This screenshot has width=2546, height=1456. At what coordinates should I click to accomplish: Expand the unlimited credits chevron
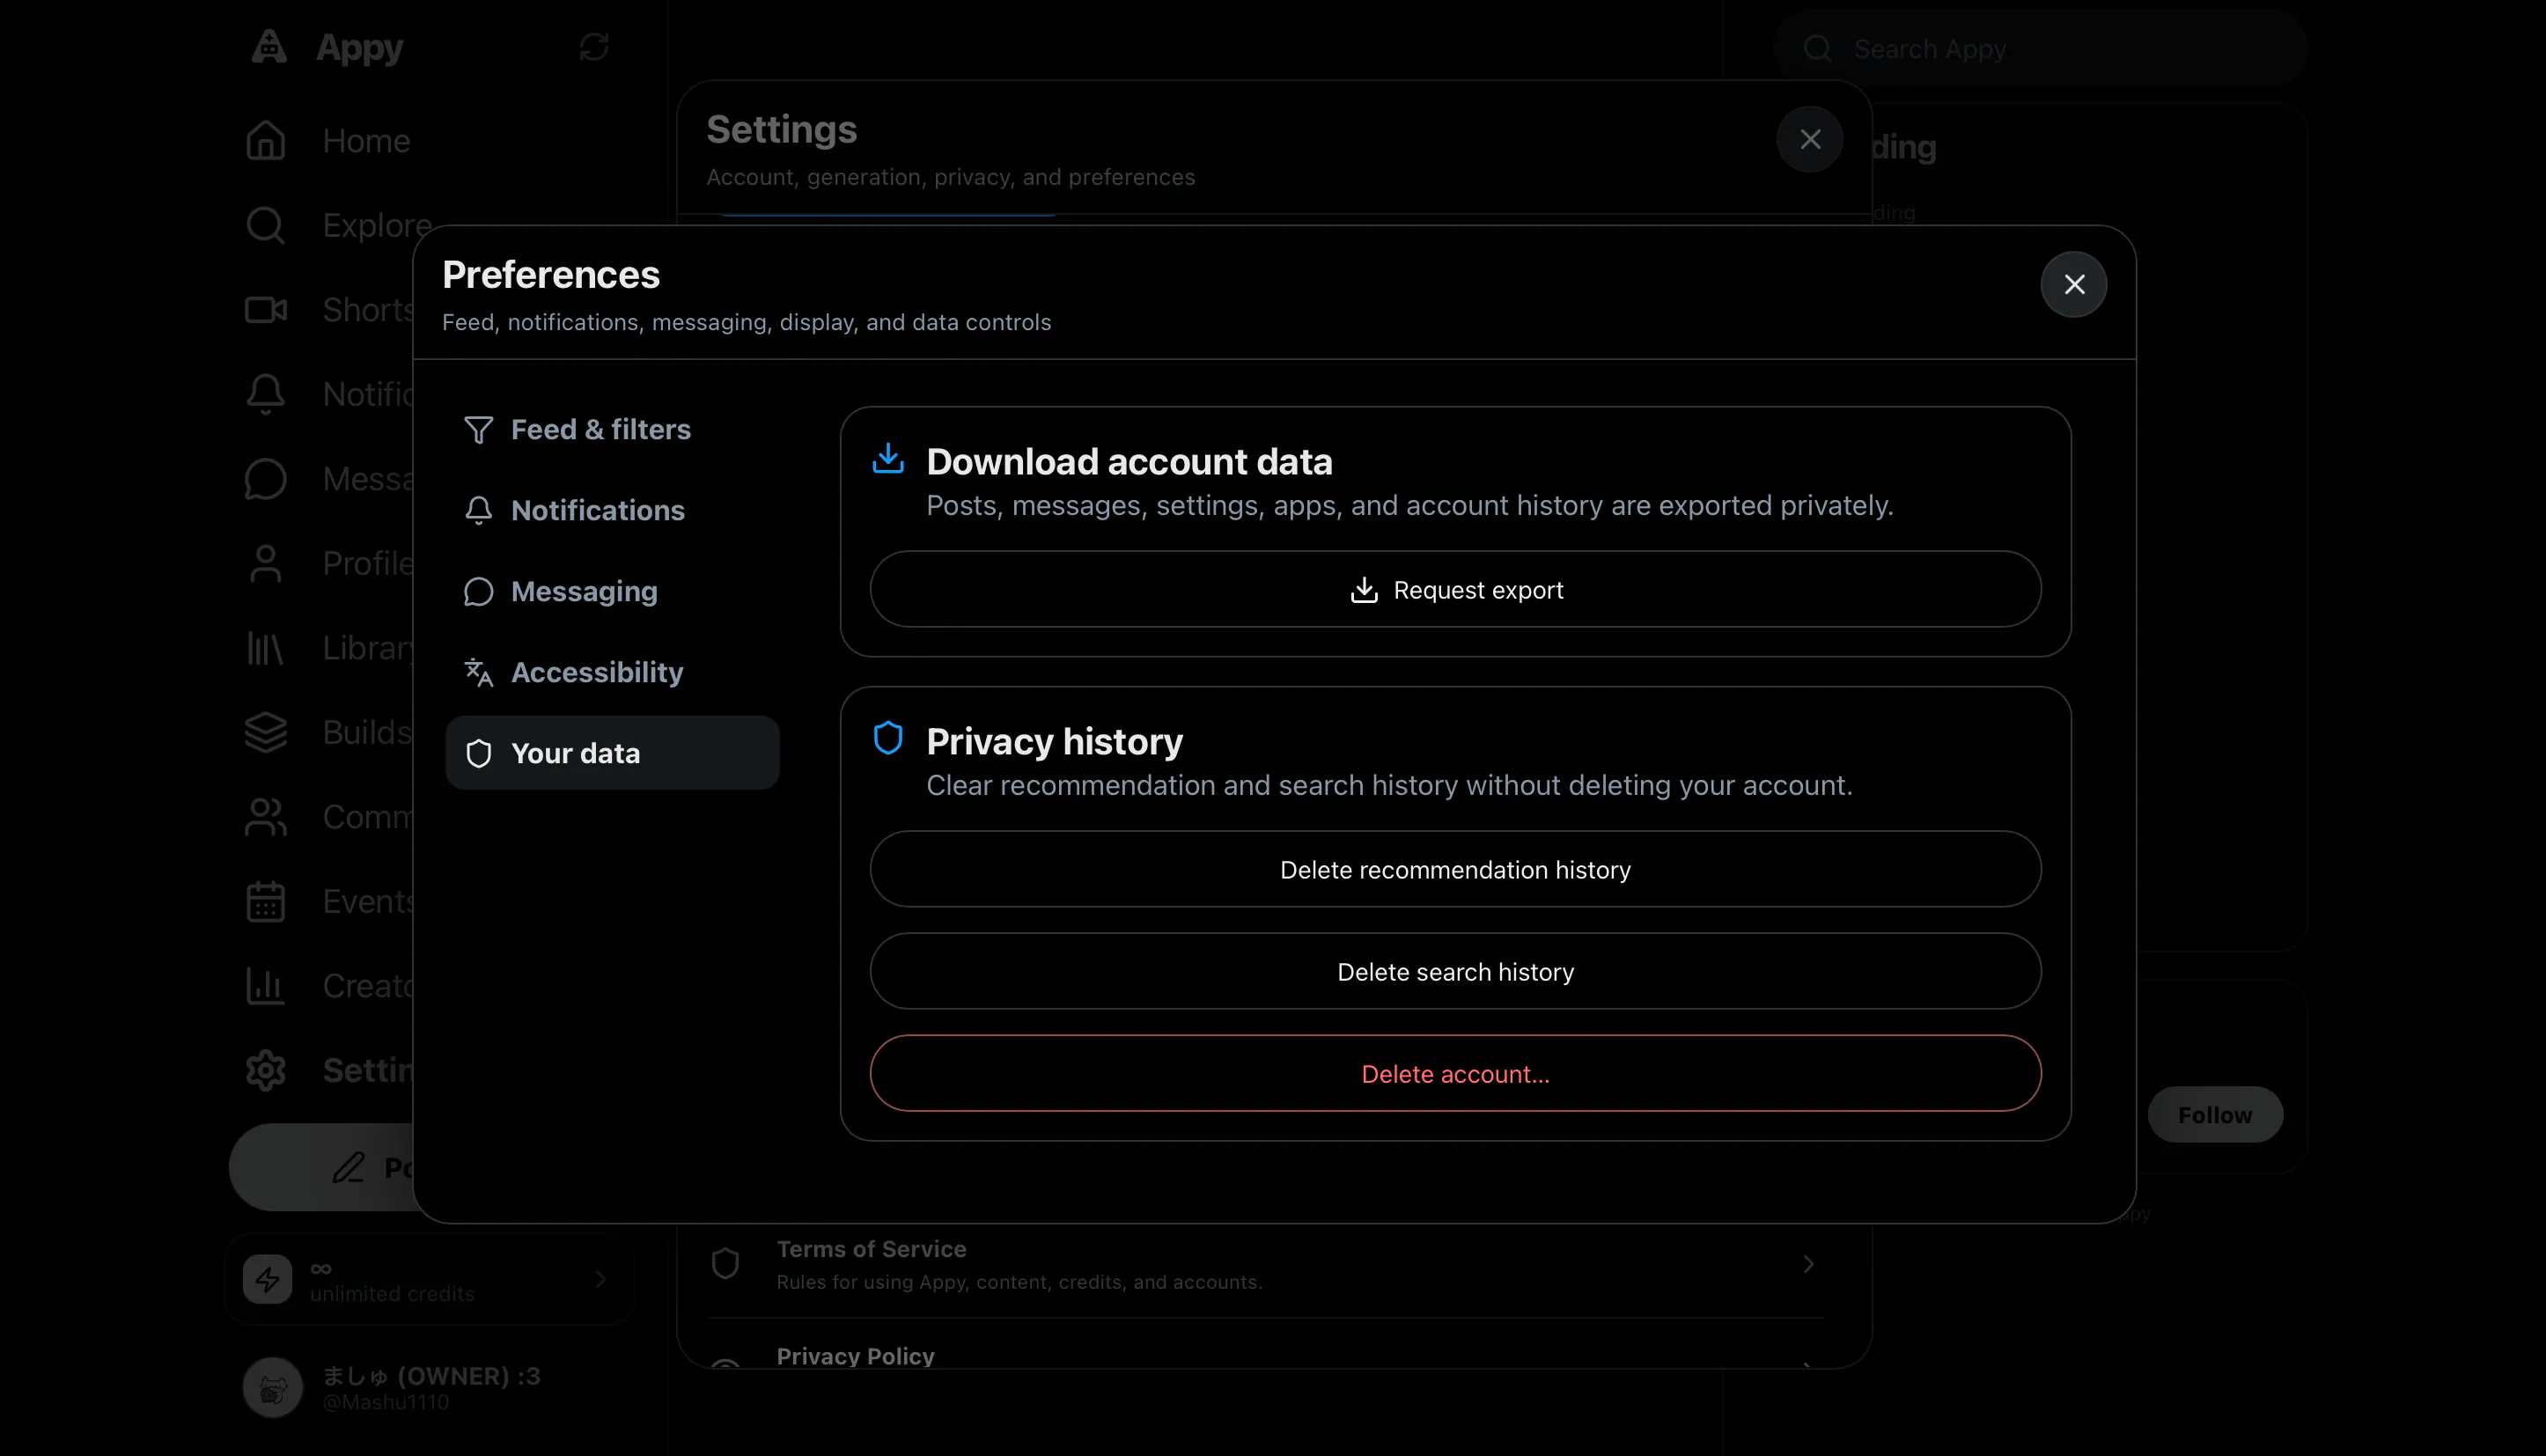pos(601,1279)
